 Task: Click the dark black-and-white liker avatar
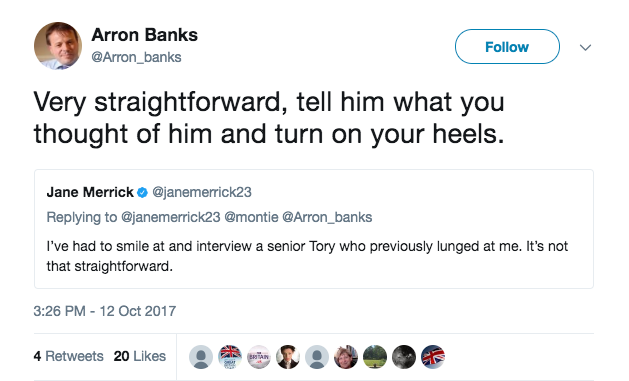(404, 357)
